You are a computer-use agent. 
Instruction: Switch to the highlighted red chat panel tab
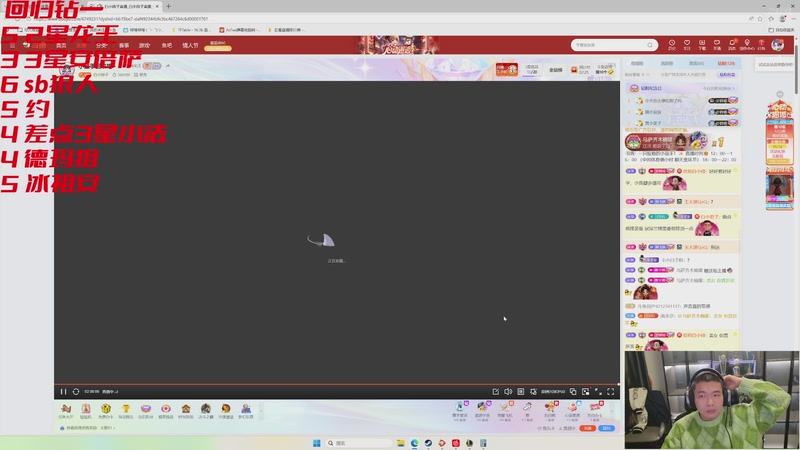[726, 64]
